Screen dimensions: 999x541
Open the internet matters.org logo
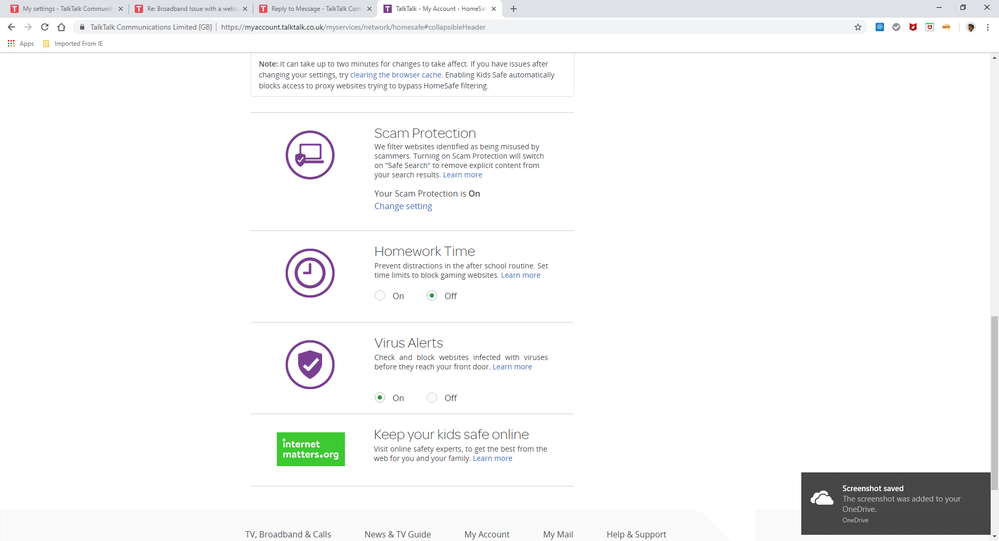[310, 449]
